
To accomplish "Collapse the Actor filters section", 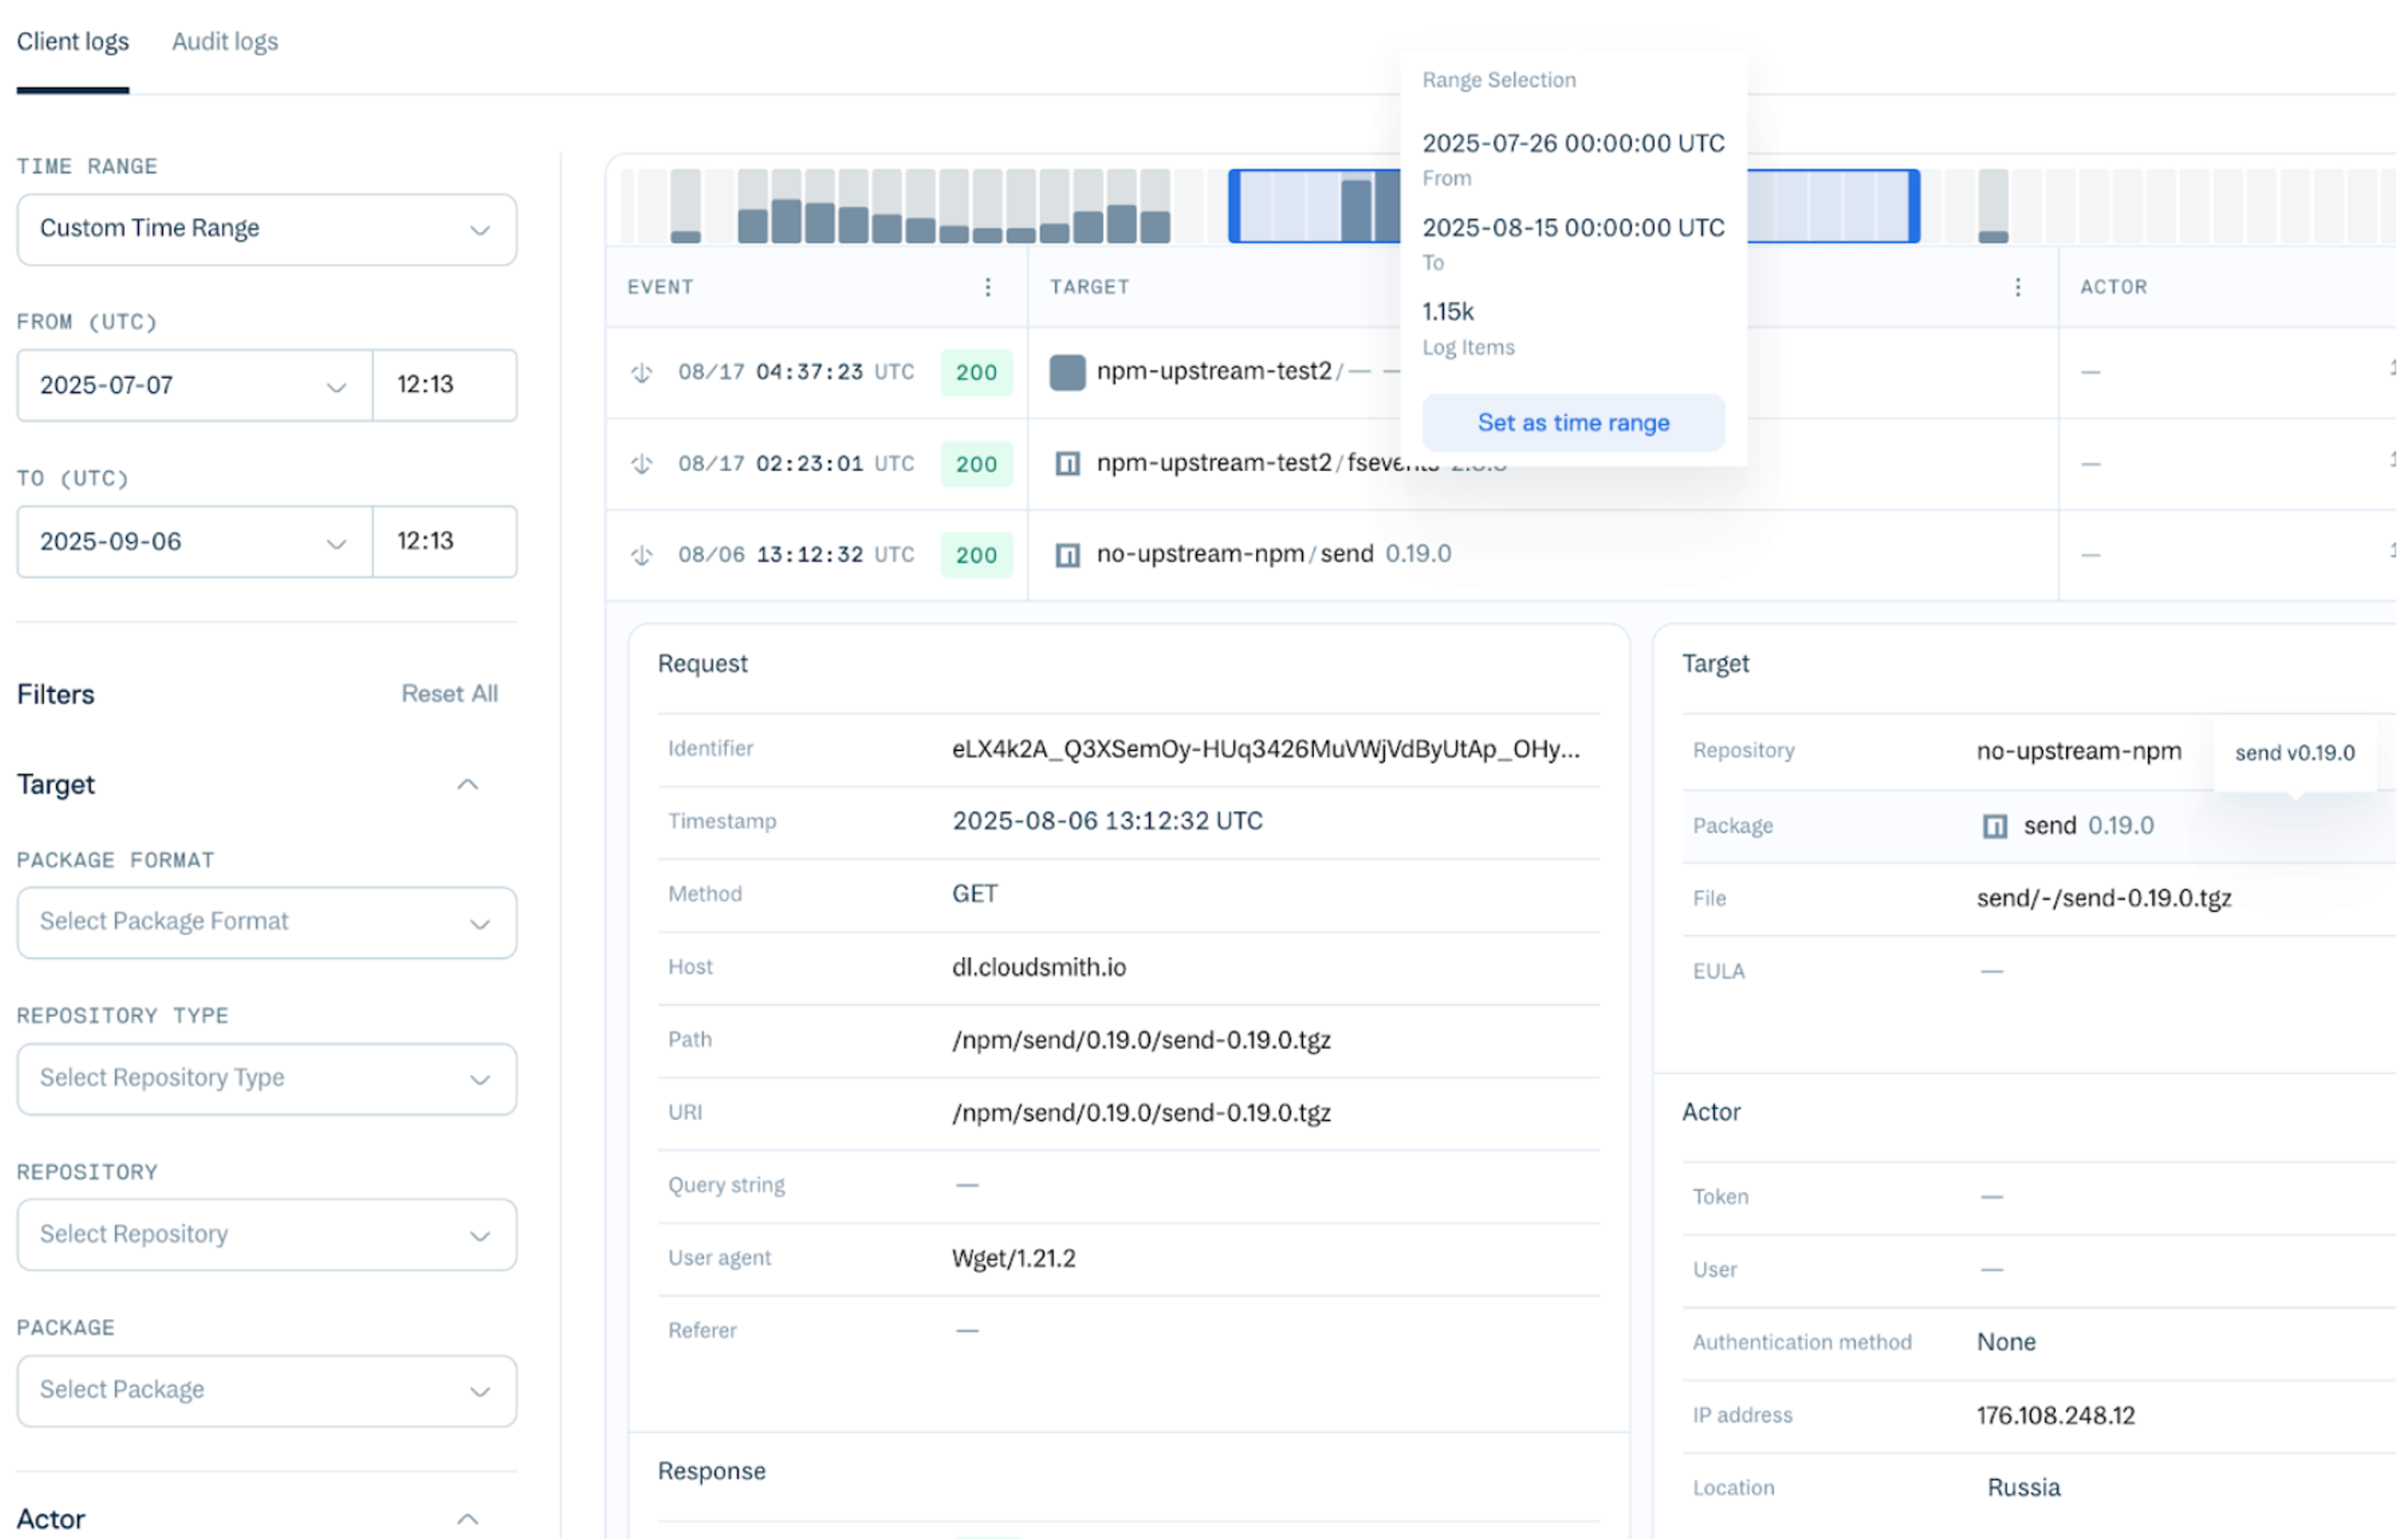I will point(467,1519).
